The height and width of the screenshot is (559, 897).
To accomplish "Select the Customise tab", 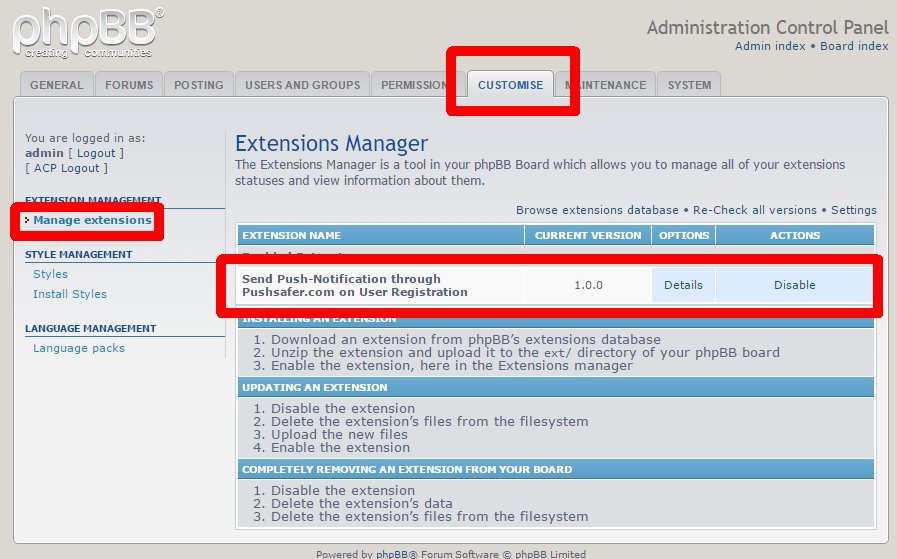I will click(x=510, y=85).
